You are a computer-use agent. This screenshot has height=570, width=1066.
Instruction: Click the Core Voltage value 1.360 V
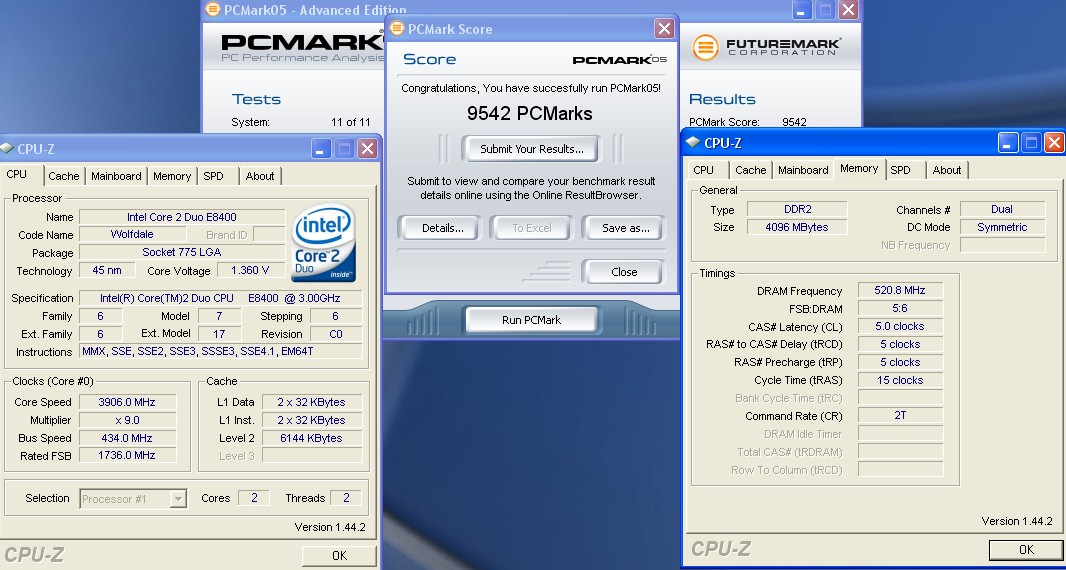pos(250,270)
